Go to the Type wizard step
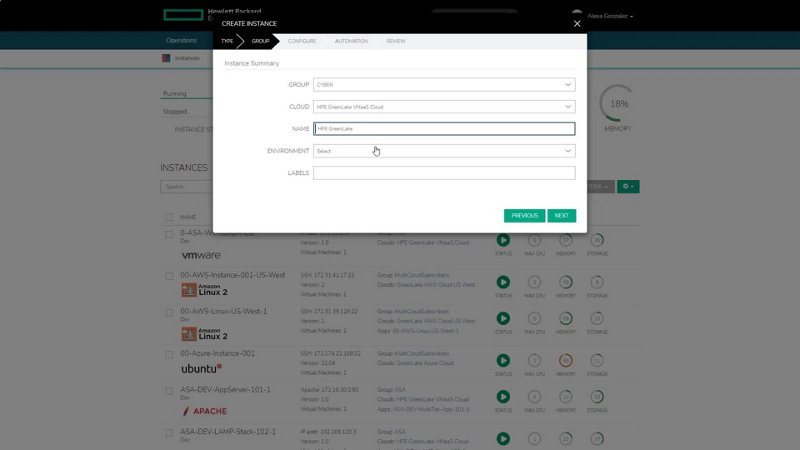The width and height of the screenshot is (800, 450). [x=227, y=41]
